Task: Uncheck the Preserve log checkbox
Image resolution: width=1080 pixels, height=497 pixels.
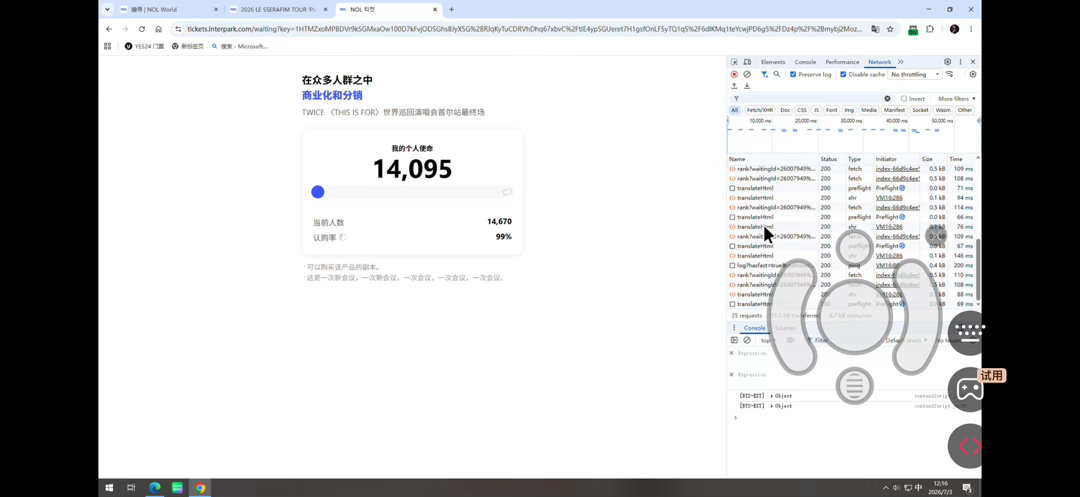Action: point(793,74)
